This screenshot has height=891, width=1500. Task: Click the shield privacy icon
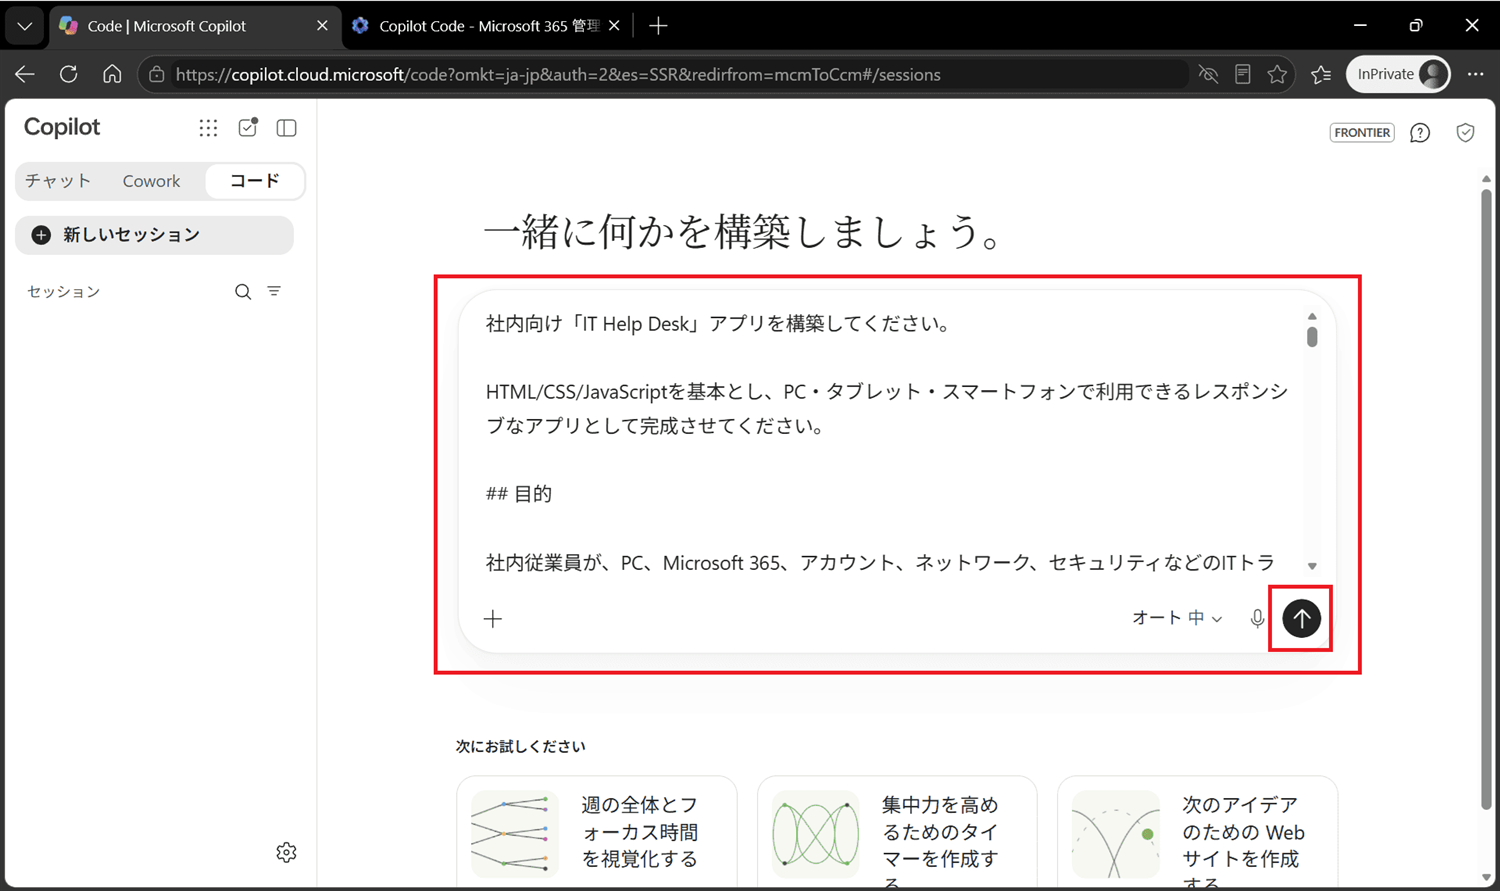(x=1465, y=133)
